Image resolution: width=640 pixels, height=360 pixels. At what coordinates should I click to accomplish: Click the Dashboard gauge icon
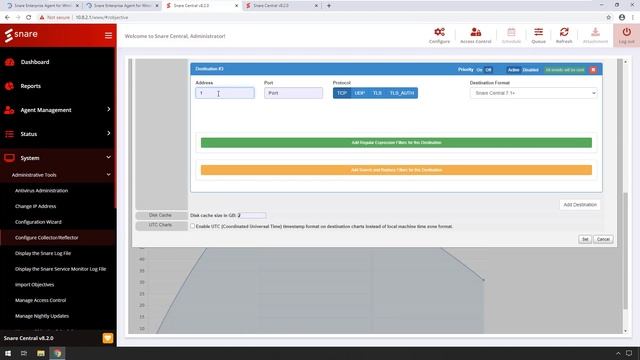click(9, 62)
